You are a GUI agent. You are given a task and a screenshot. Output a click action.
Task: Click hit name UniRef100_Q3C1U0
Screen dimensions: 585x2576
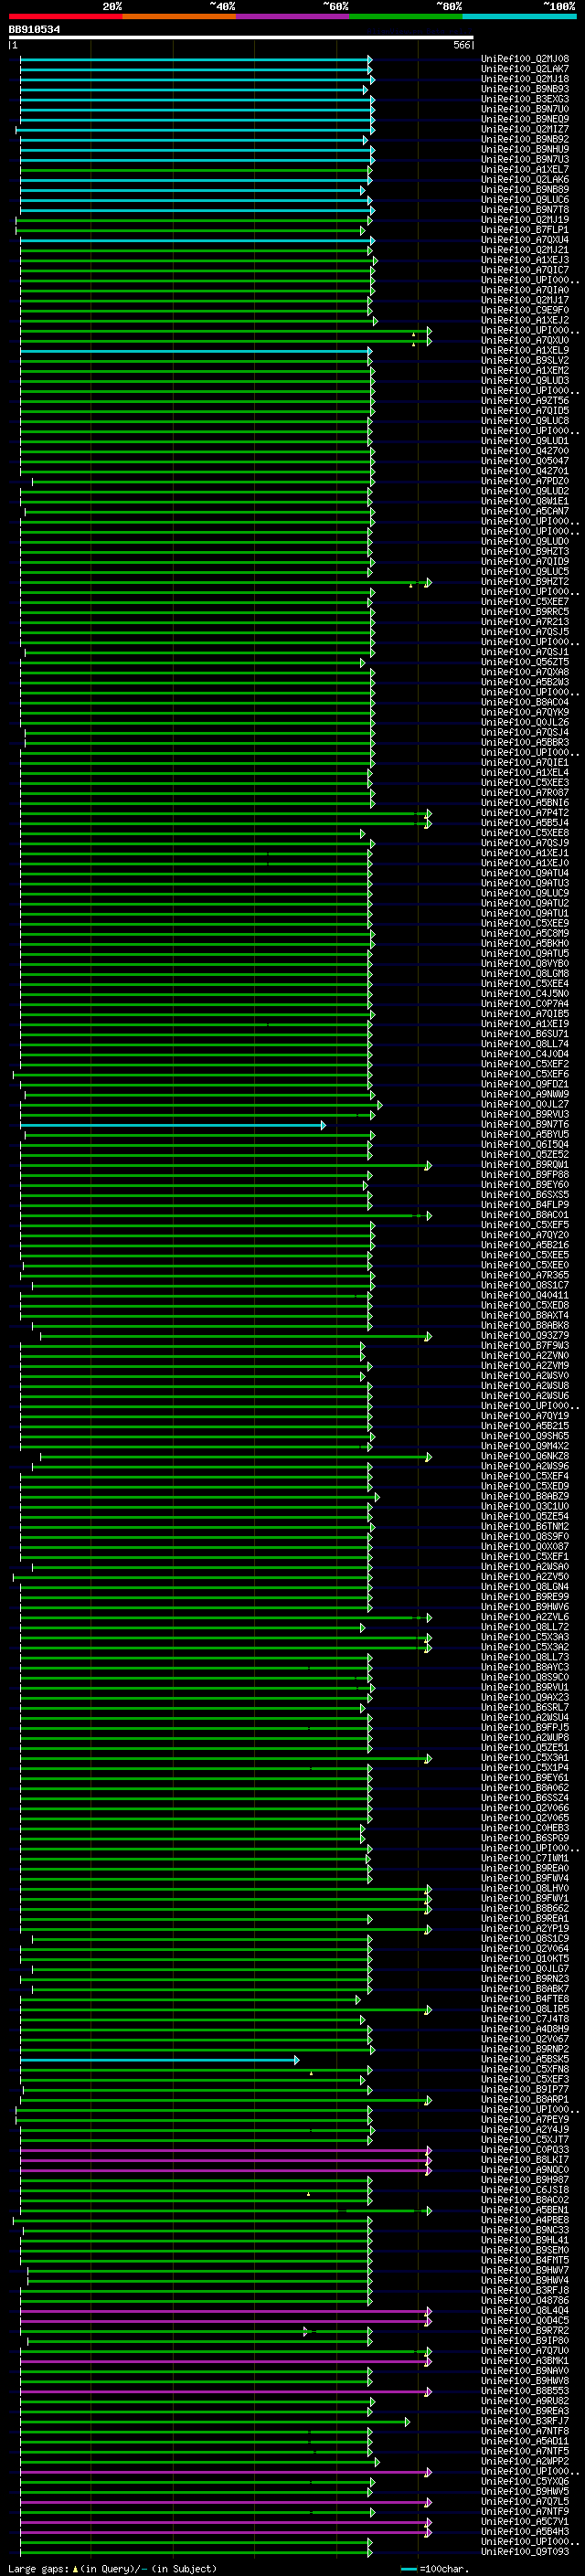point(525,1506)
